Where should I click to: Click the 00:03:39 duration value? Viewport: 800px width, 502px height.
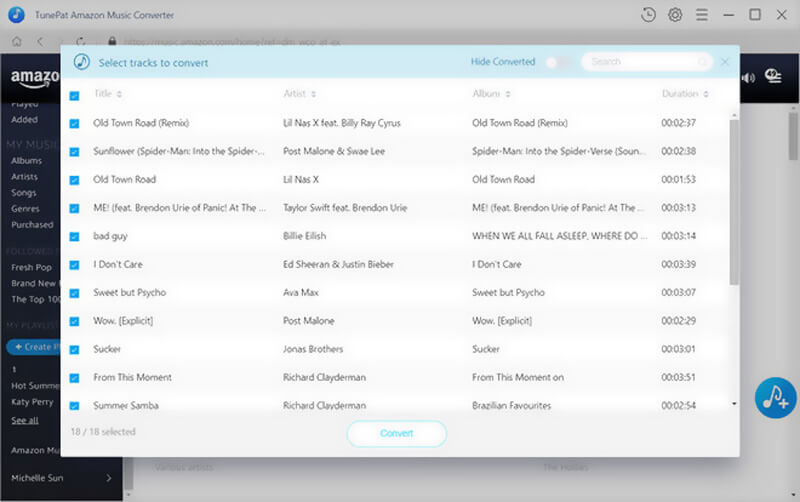coord(678,264)
